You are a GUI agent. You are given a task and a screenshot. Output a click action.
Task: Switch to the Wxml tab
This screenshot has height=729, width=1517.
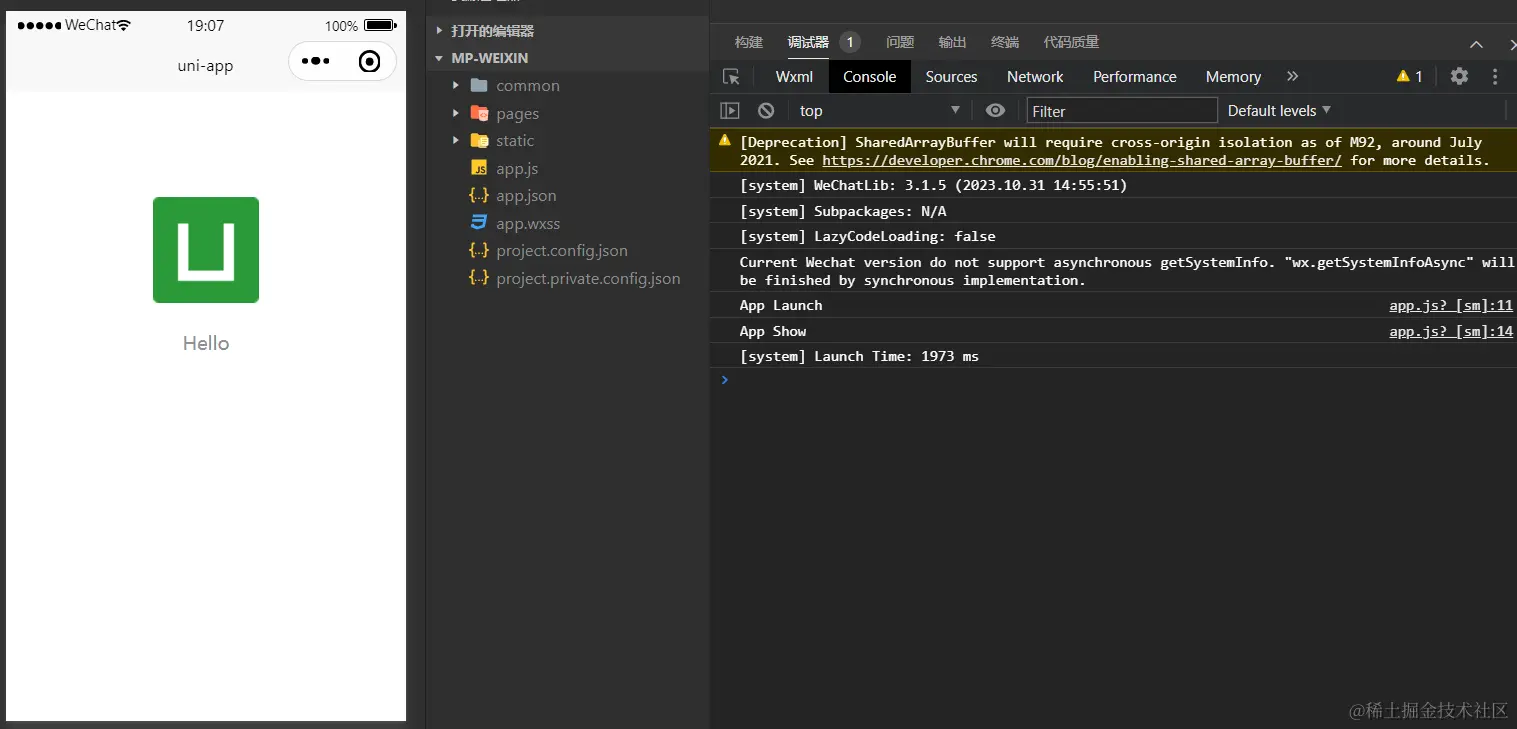(793, 76)
